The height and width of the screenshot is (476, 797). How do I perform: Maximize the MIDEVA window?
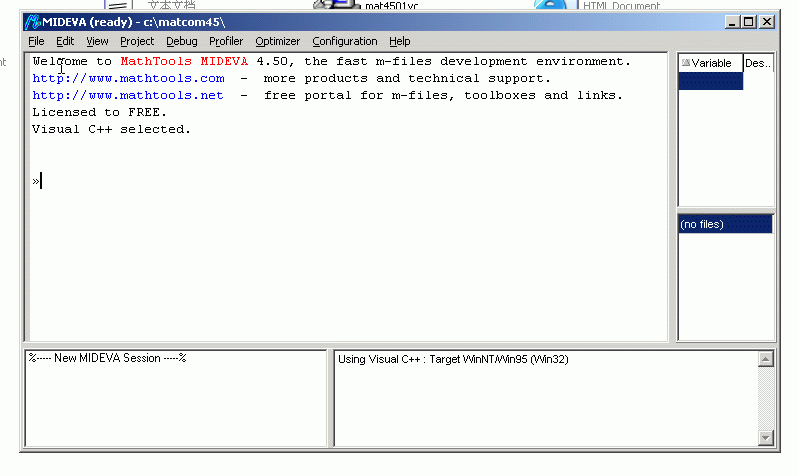pyautogui.click(x=749, y=22)
